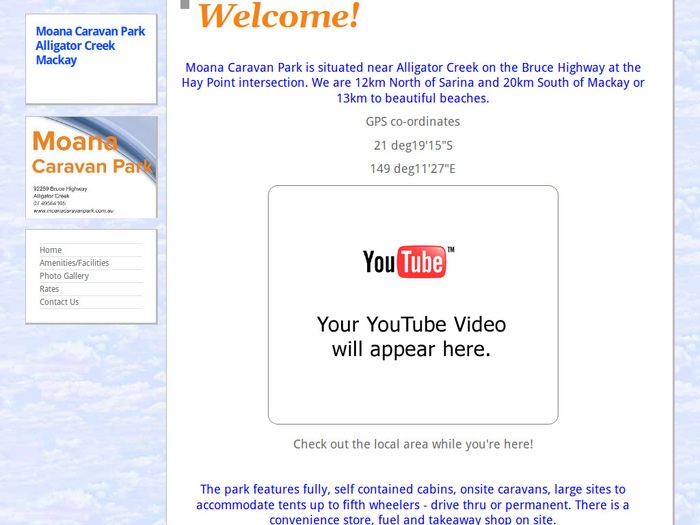The width and height of the screenshot is (700, 525).
Task: Click the paragraph about self contained cabins
Action: (413, 504)
